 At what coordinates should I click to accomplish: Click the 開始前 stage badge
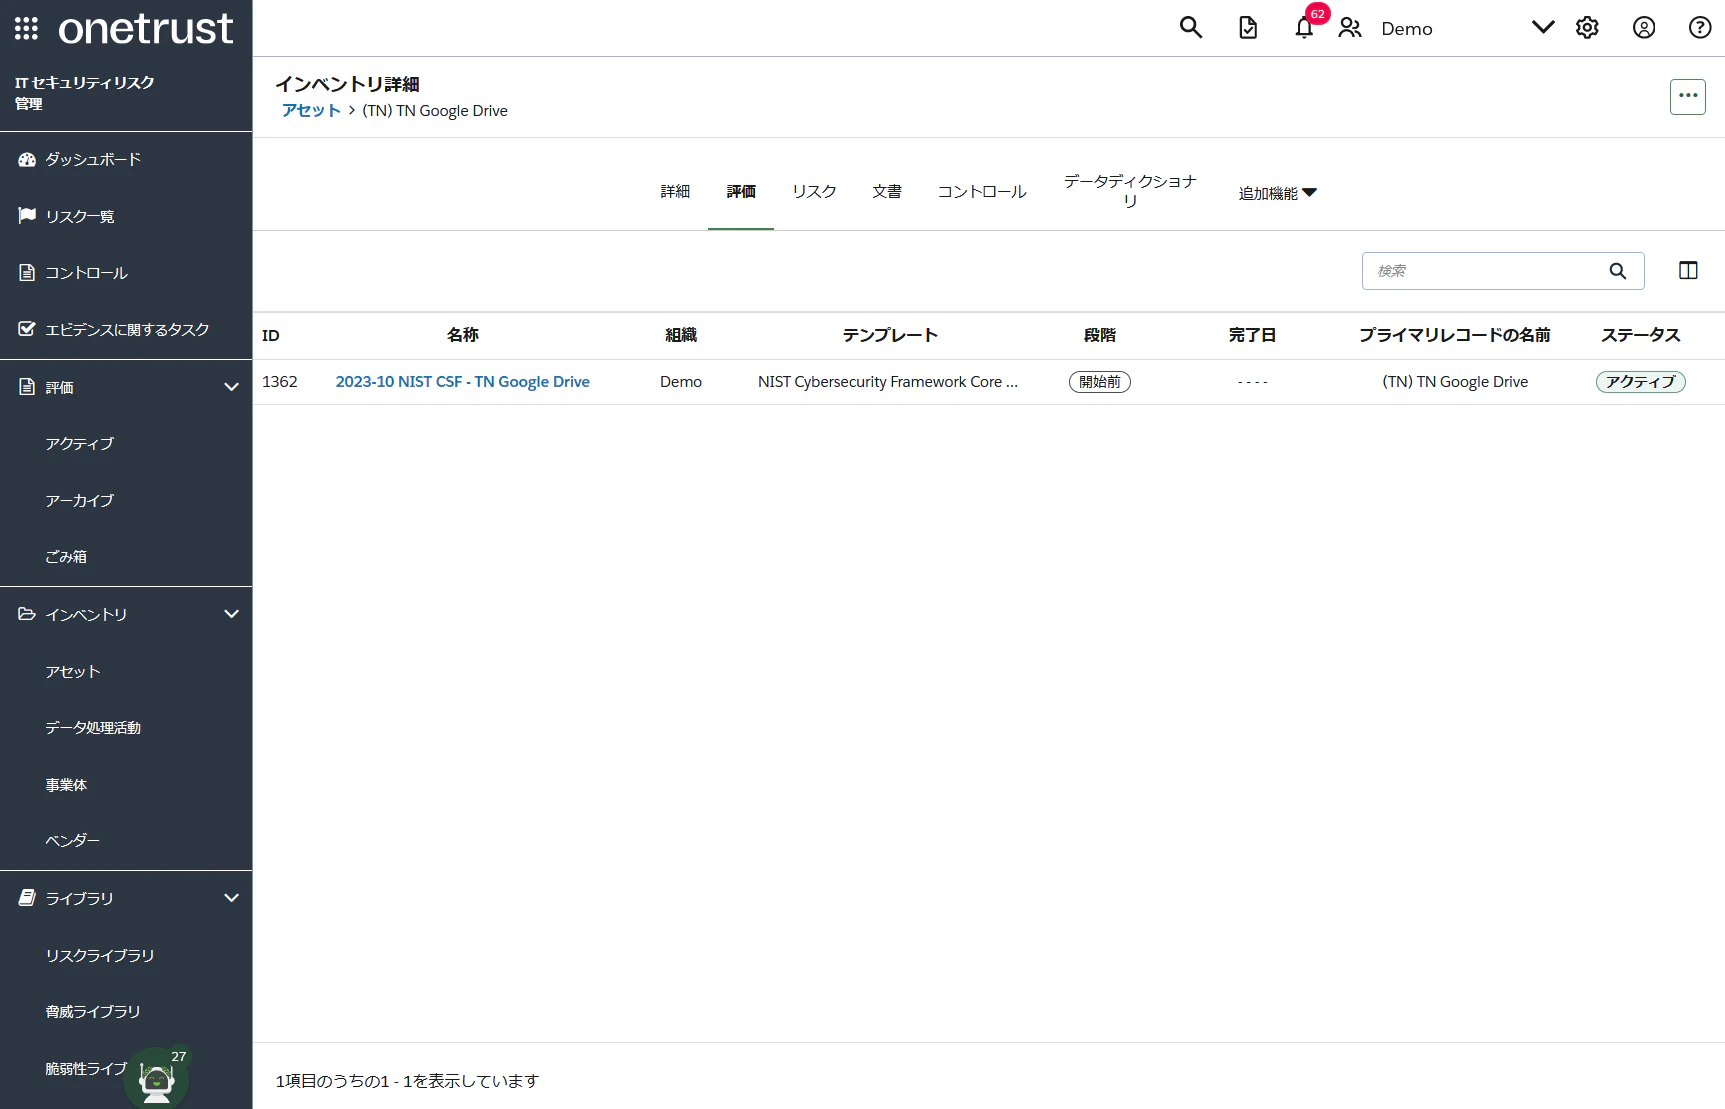[x=1100, y=382]
